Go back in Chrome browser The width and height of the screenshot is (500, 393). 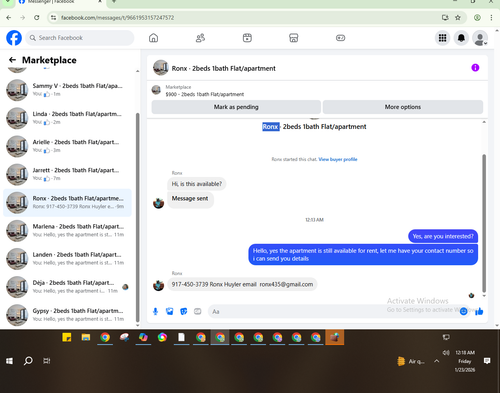pyautogui.click(x=9, y=18)
